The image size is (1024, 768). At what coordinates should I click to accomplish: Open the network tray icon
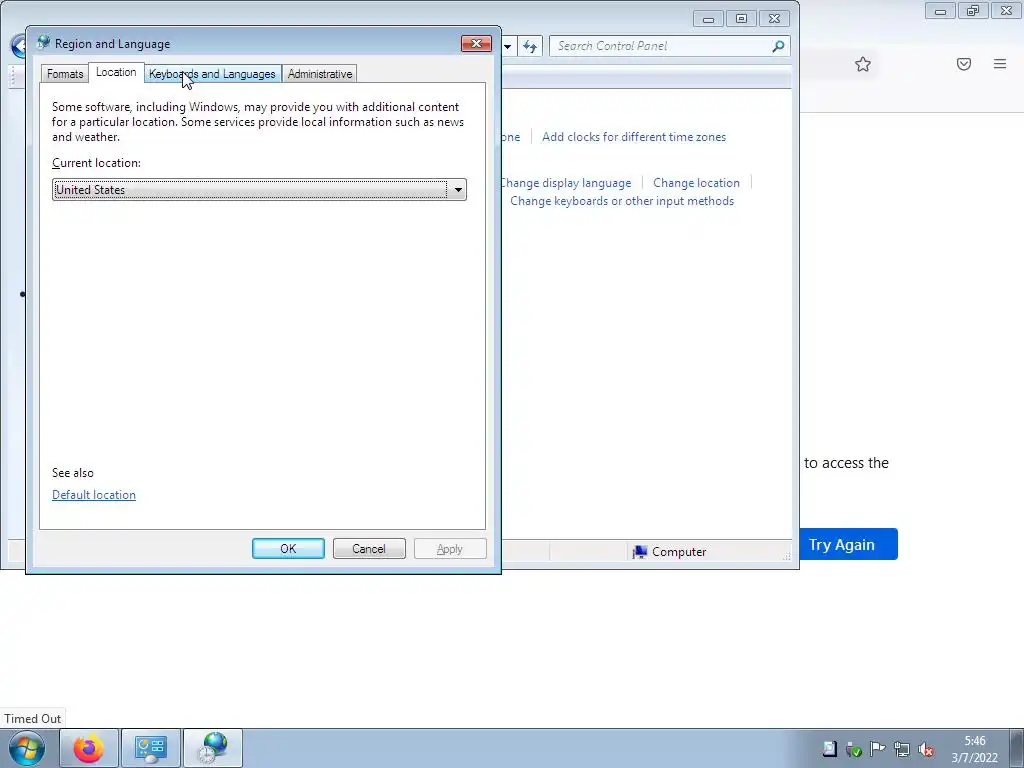point(902,749)
